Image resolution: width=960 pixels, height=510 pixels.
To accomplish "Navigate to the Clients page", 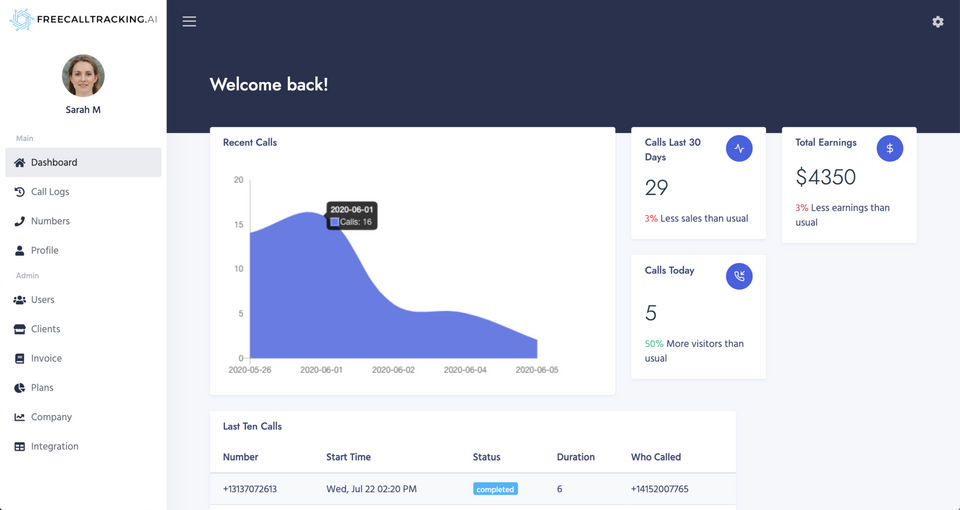I will tap(83, 329).
